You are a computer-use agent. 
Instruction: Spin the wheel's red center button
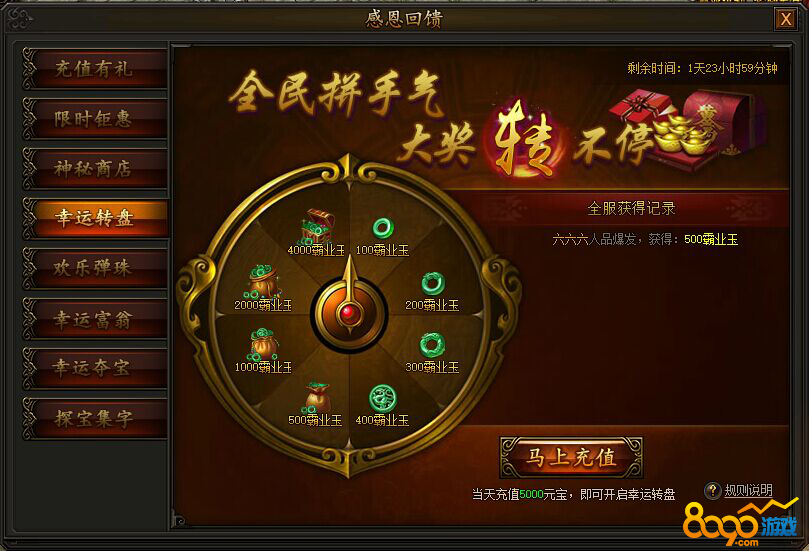click(x=349, y=313)
